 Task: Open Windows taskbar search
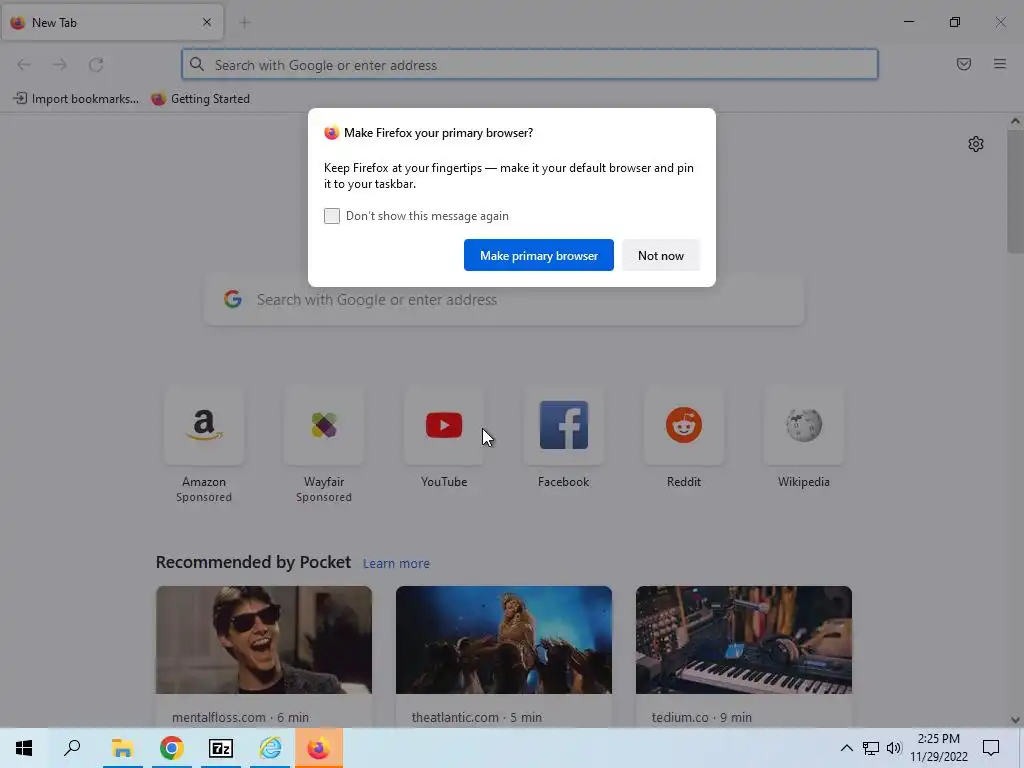pyautogui.click(x=72, y=748)
